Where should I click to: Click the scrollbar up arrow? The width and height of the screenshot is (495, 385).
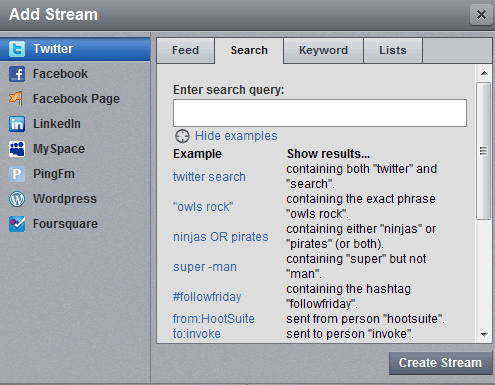tap(484, 73)
